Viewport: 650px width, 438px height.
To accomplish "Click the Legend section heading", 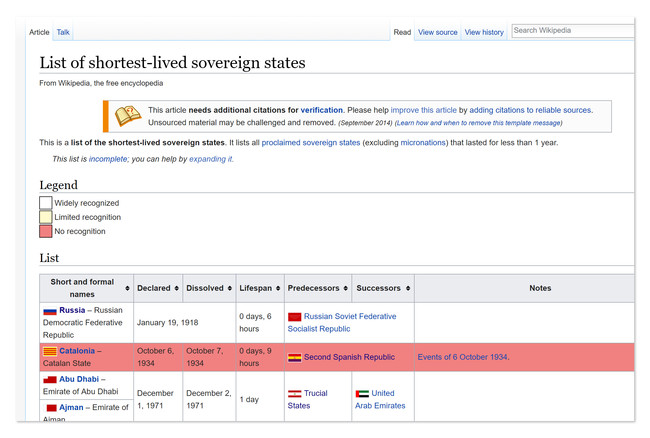I will click(58, 185).
